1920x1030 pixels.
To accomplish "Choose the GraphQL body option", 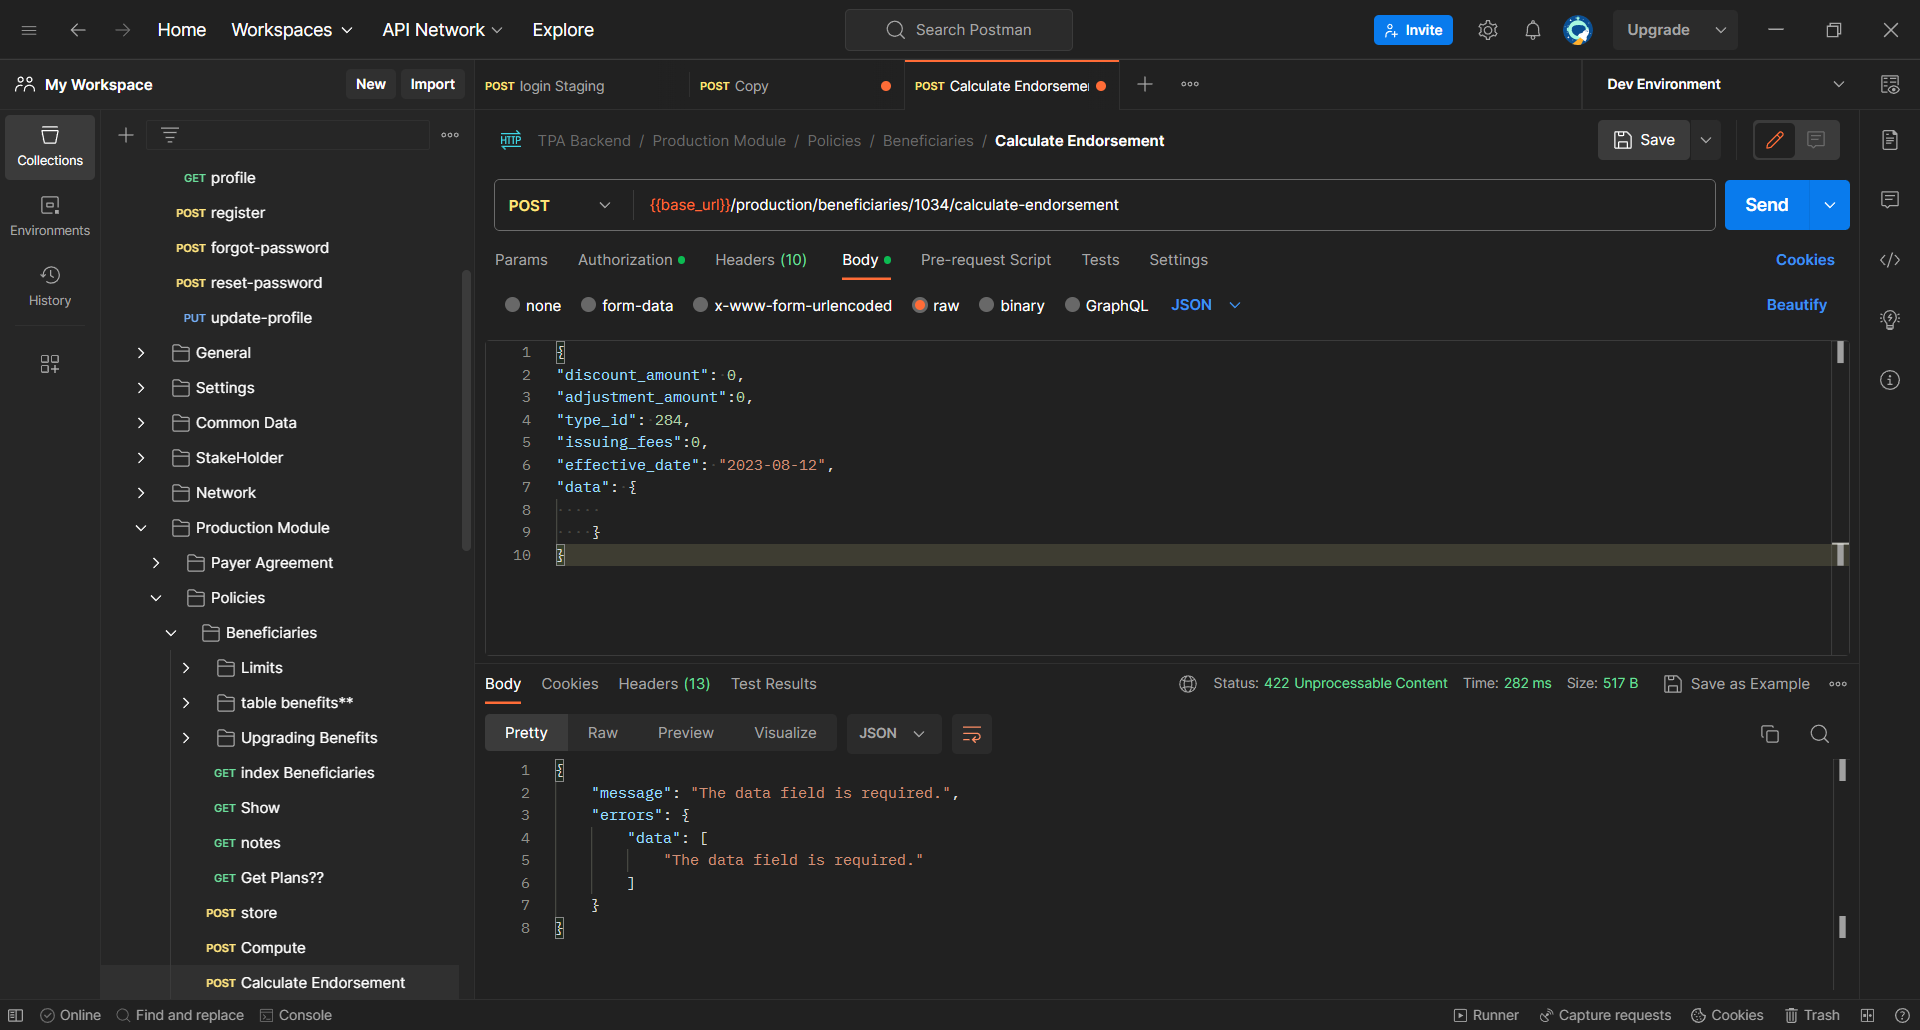I will (1072, 305).
